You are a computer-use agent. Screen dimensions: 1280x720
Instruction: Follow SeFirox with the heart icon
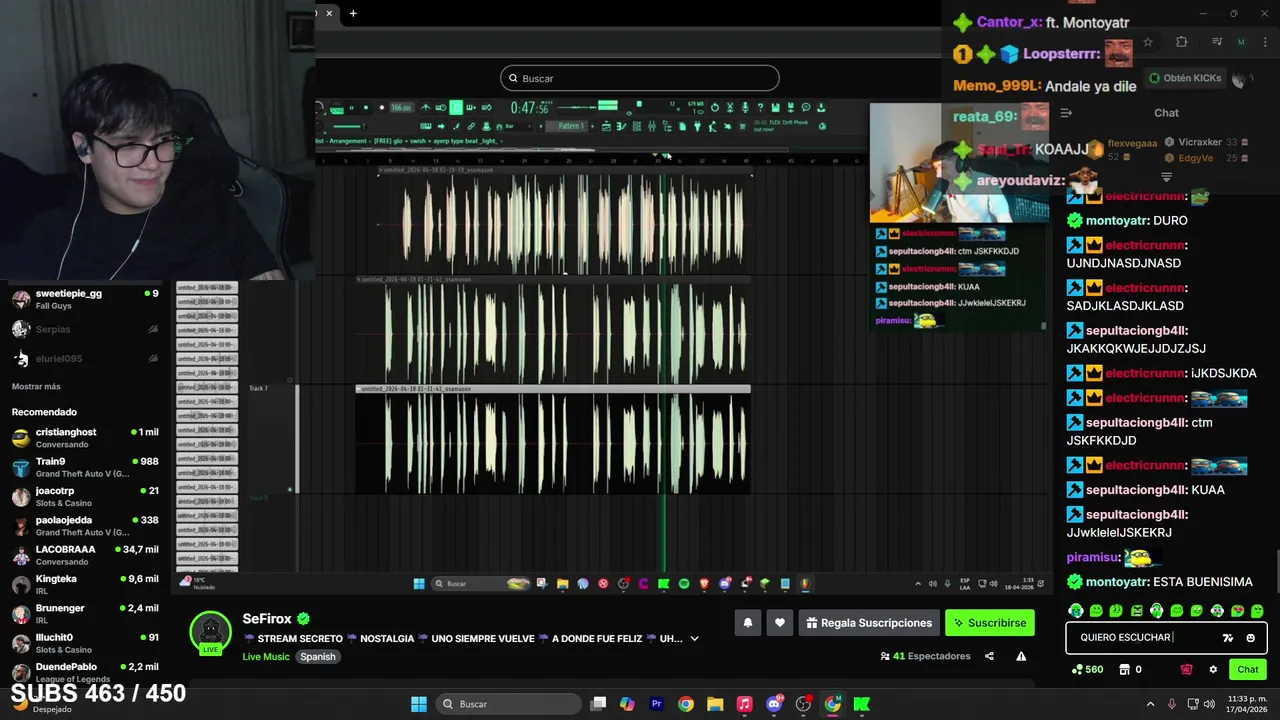[x=780, y=623]
